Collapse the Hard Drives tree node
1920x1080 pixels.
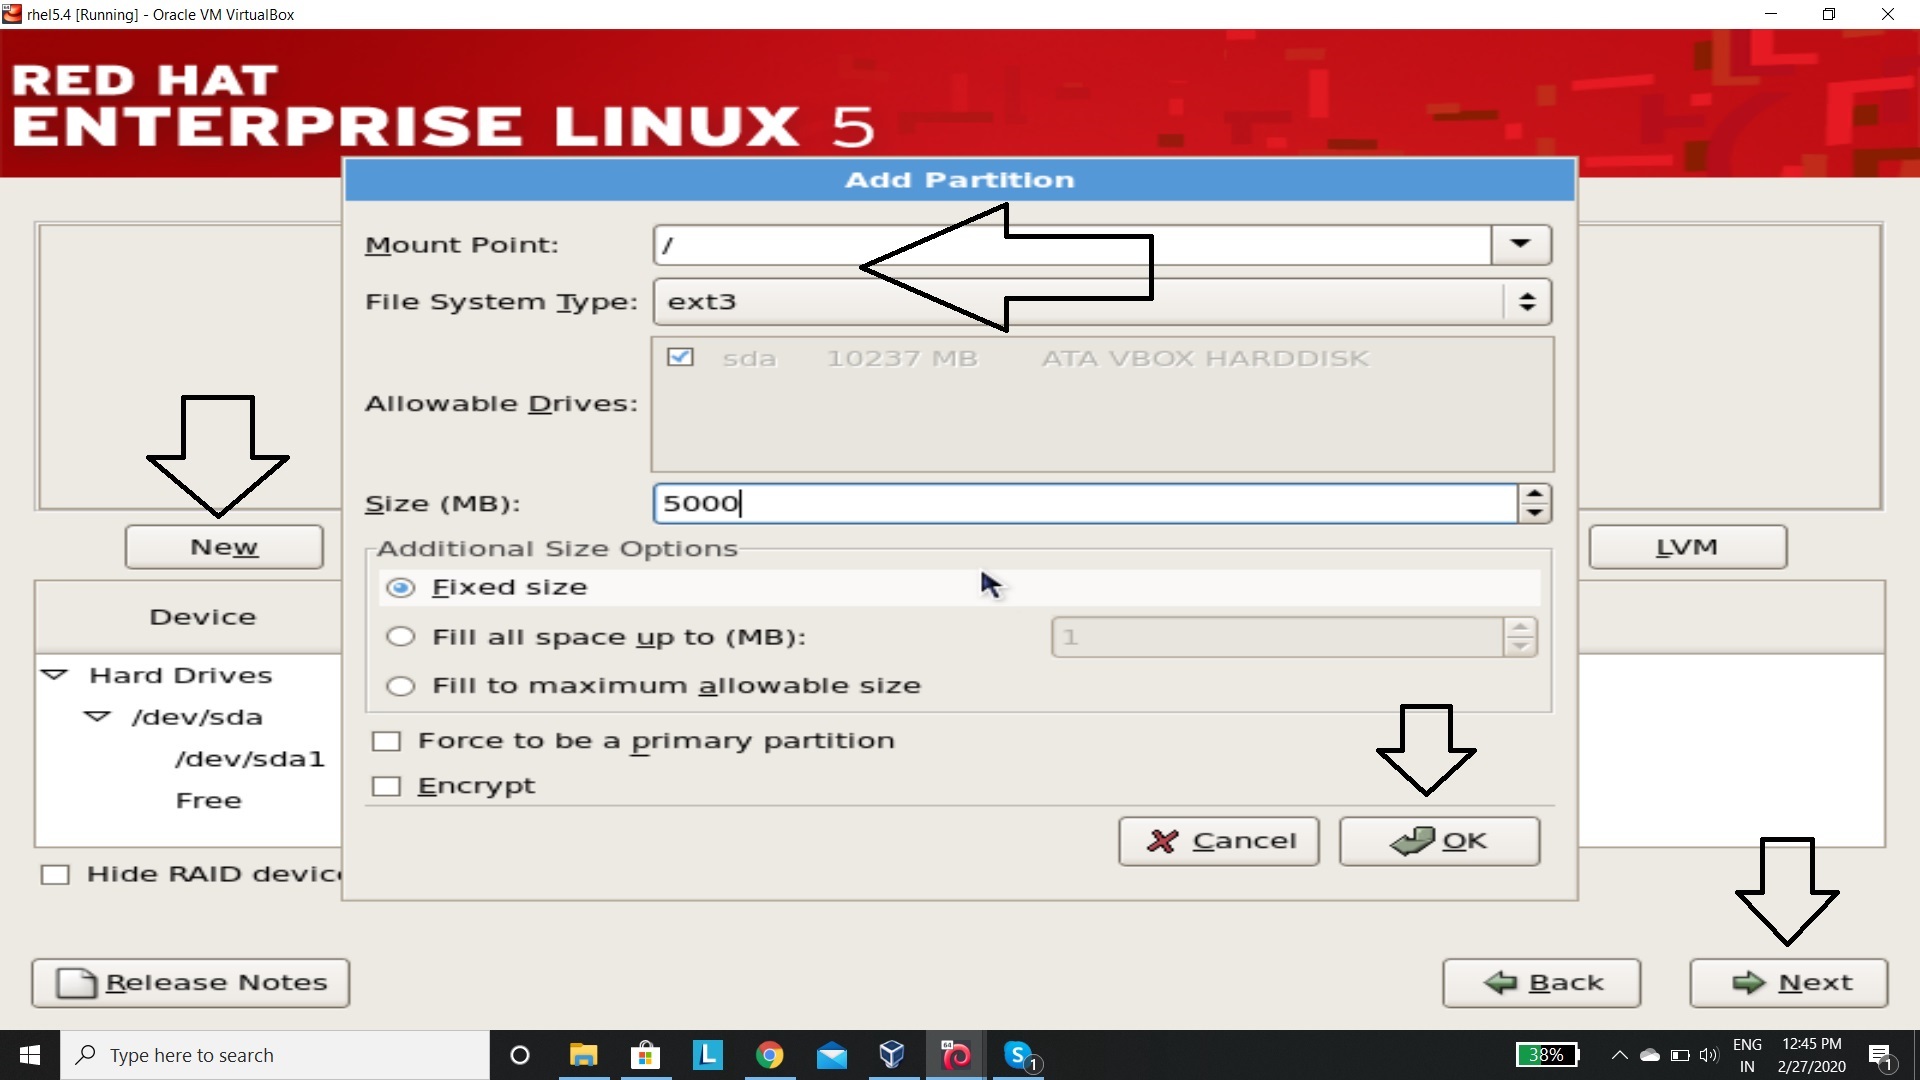(55, 675)
